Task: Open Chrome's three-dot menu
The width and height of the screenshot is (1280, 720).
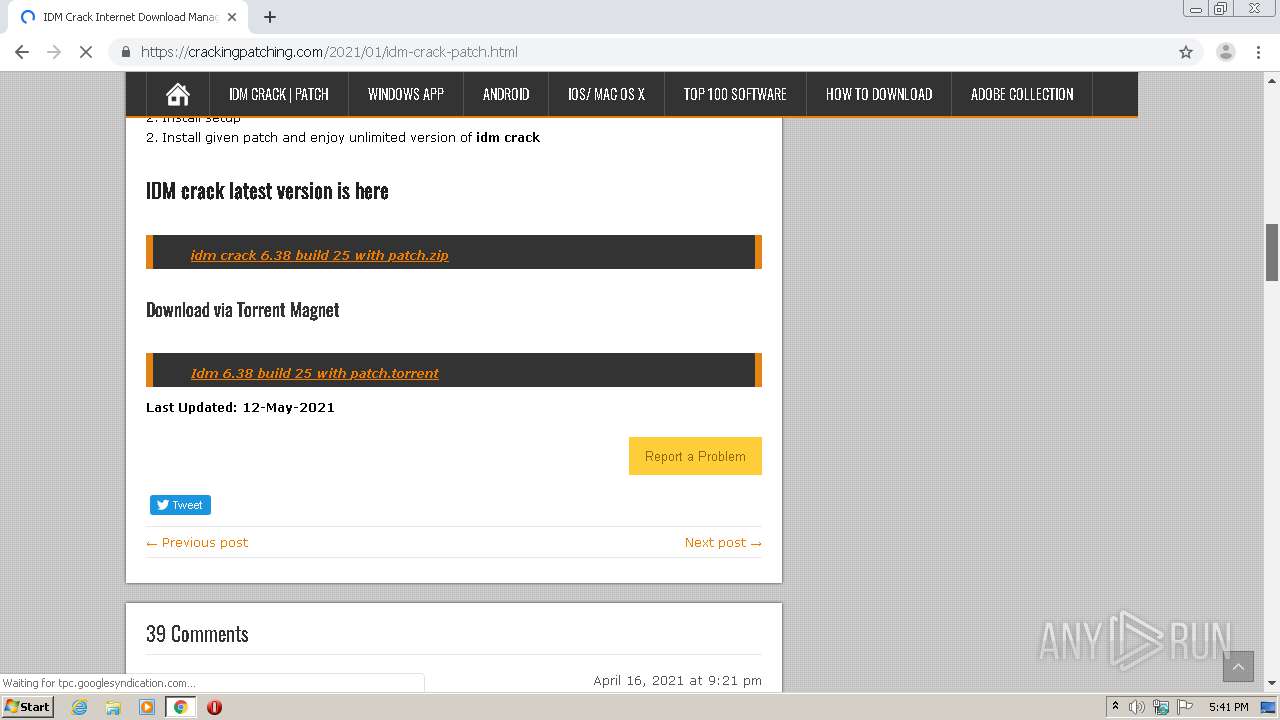Action: click(x=1258, y=52)
